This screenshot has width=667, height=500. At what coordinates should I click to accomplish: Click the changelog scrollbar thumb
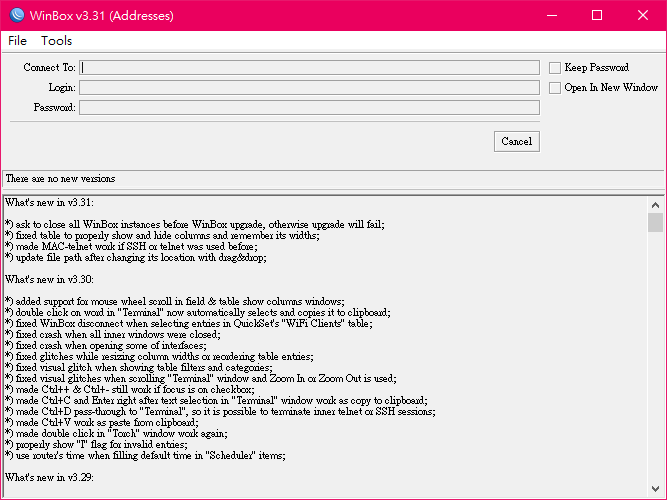(x=656, y=223)
